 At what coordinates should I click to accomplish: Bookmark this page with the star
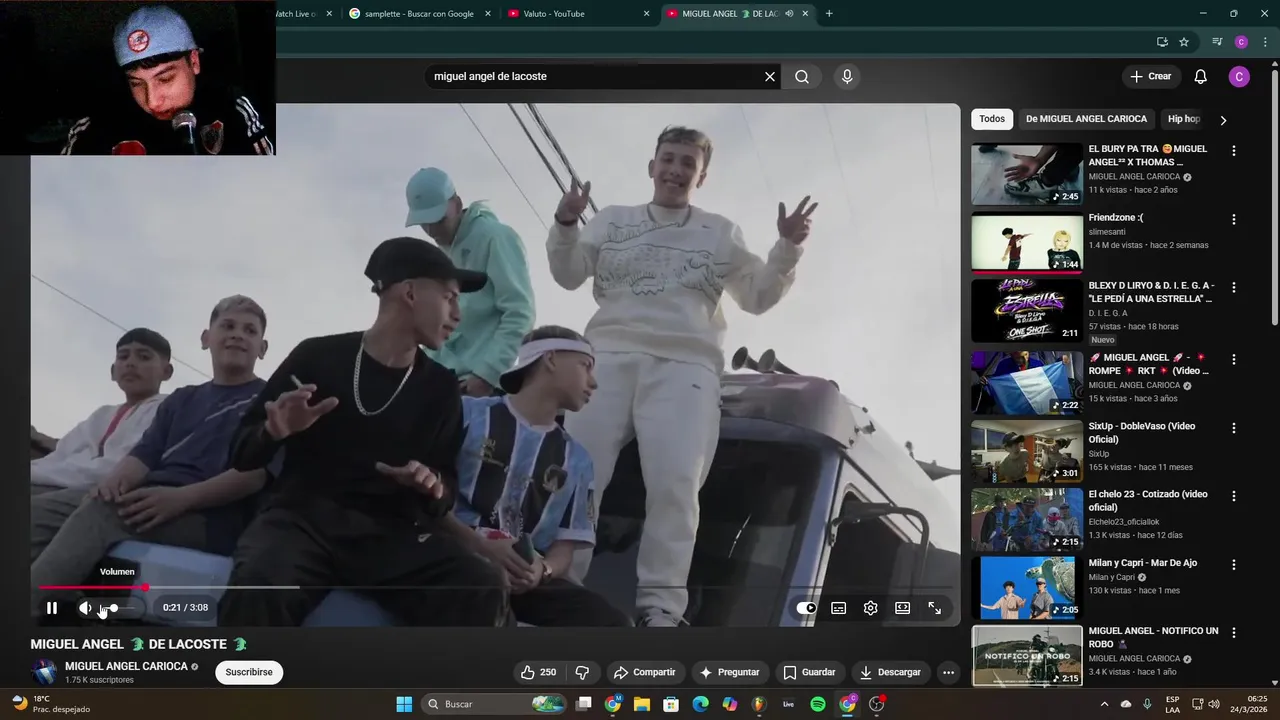coord(1184,42)
